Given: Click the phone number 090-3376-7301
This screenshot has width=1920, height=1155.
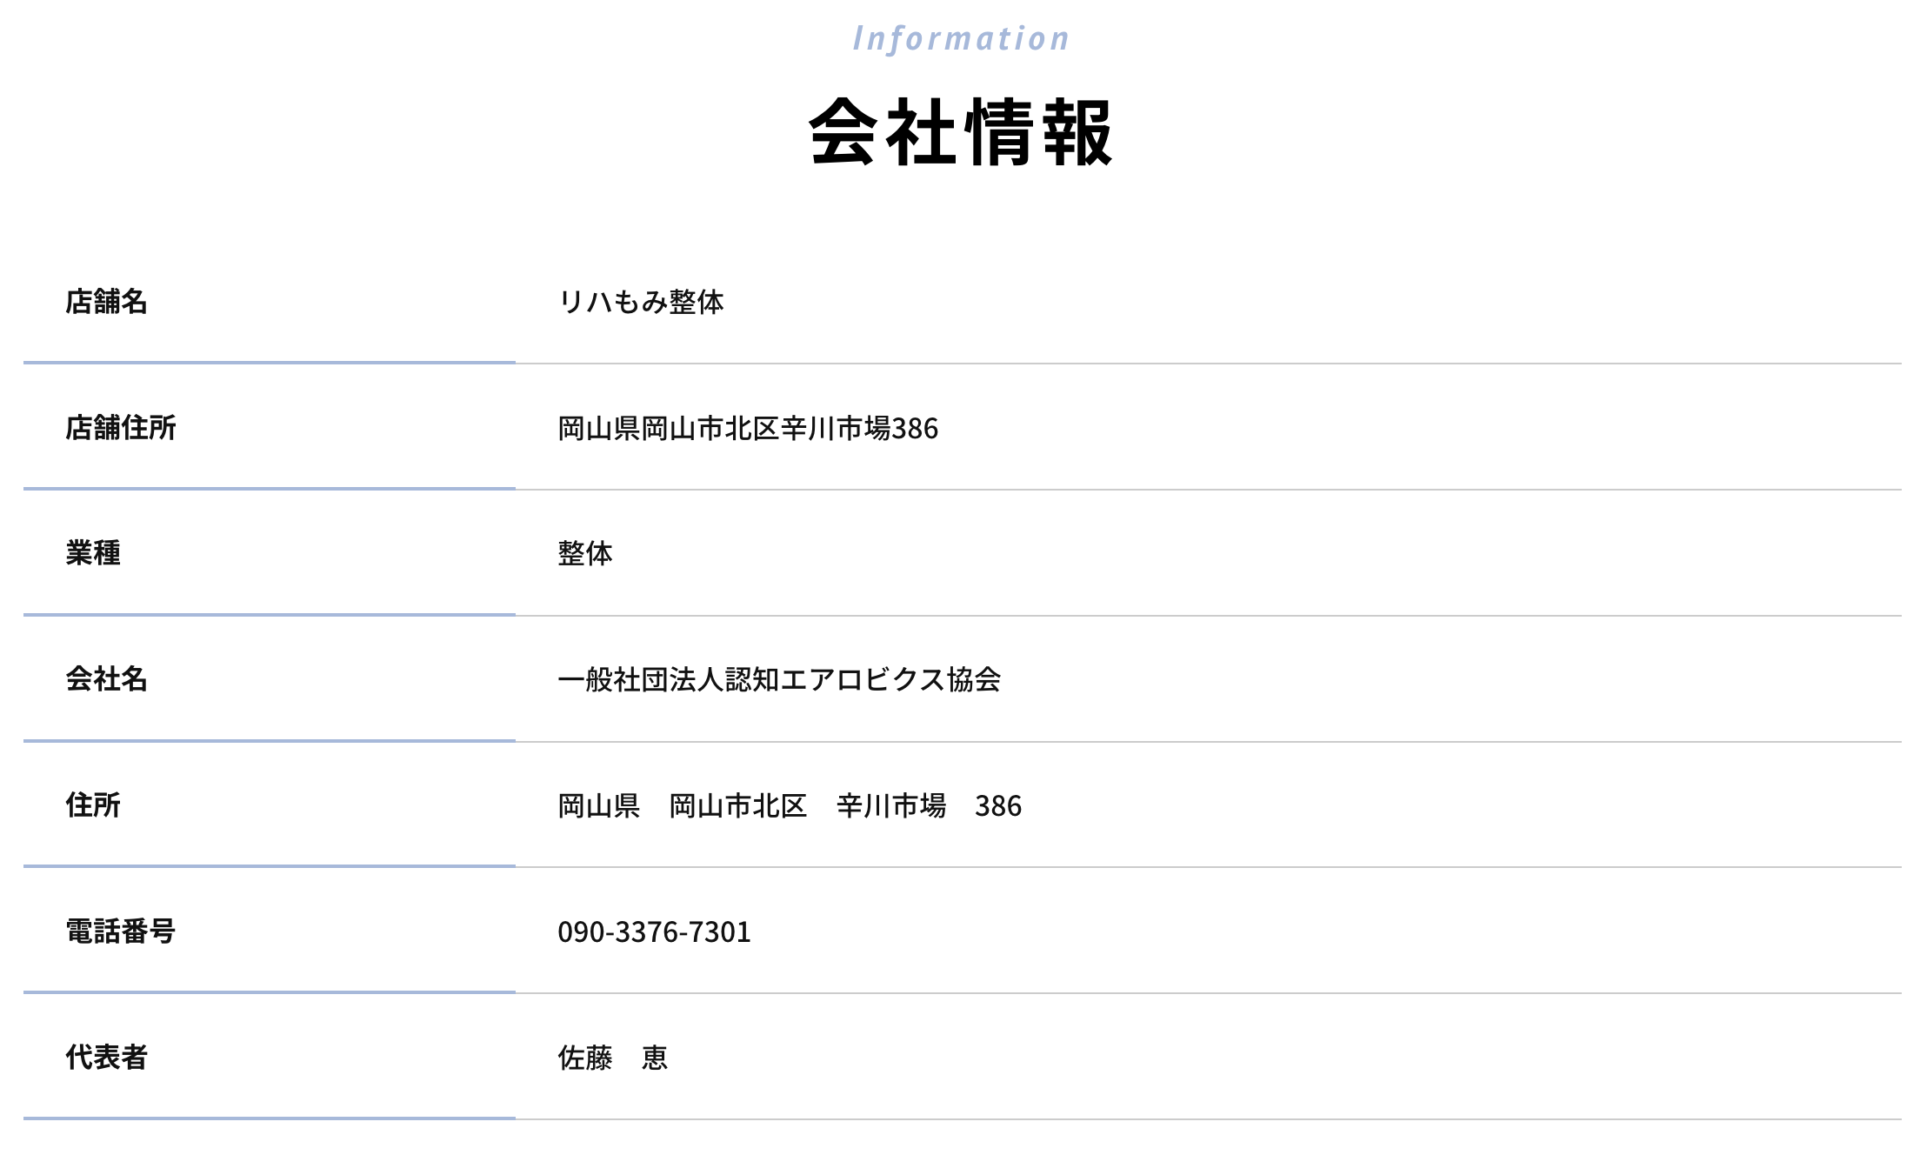Looking at the screenshot, I should tap(654, 931).
